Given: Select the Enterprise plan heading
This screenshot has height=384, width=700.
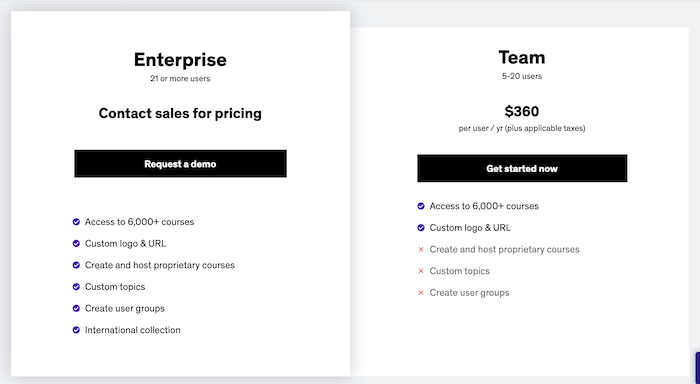Looking at the screenshot, I should point(180,60).
